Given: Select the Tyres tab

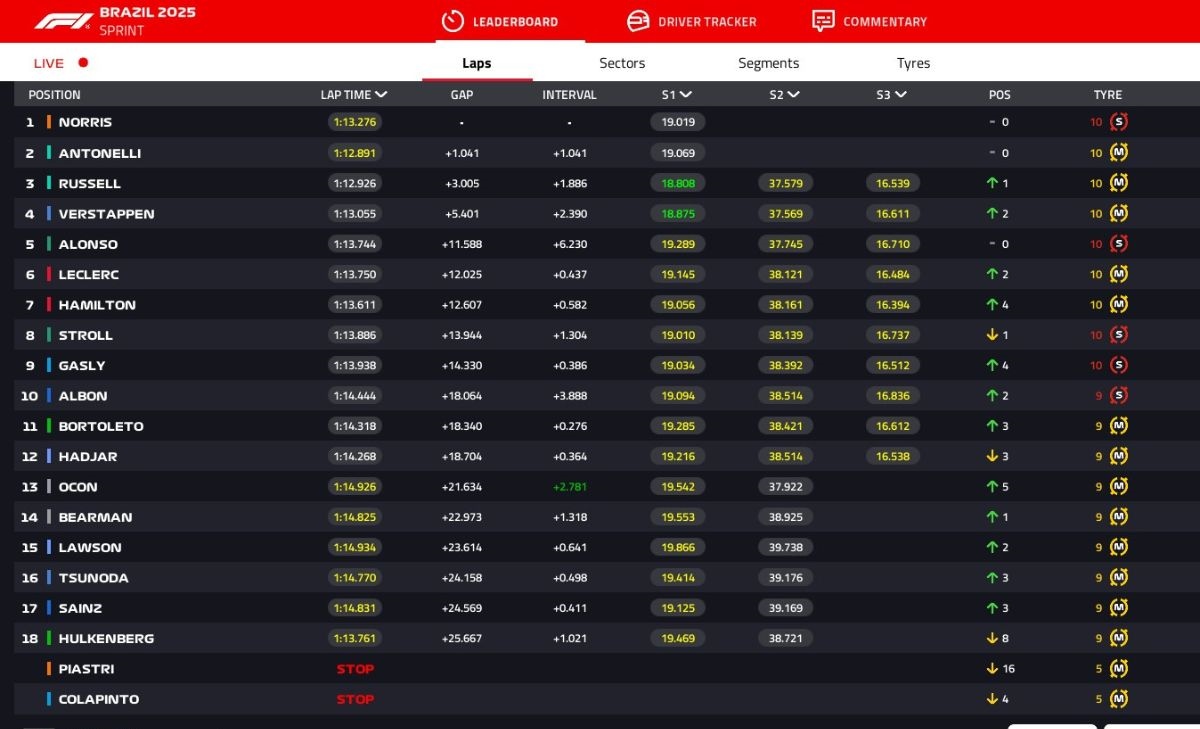Looking at the screenshot, I should pyautogui.click(x=913, y=63).
